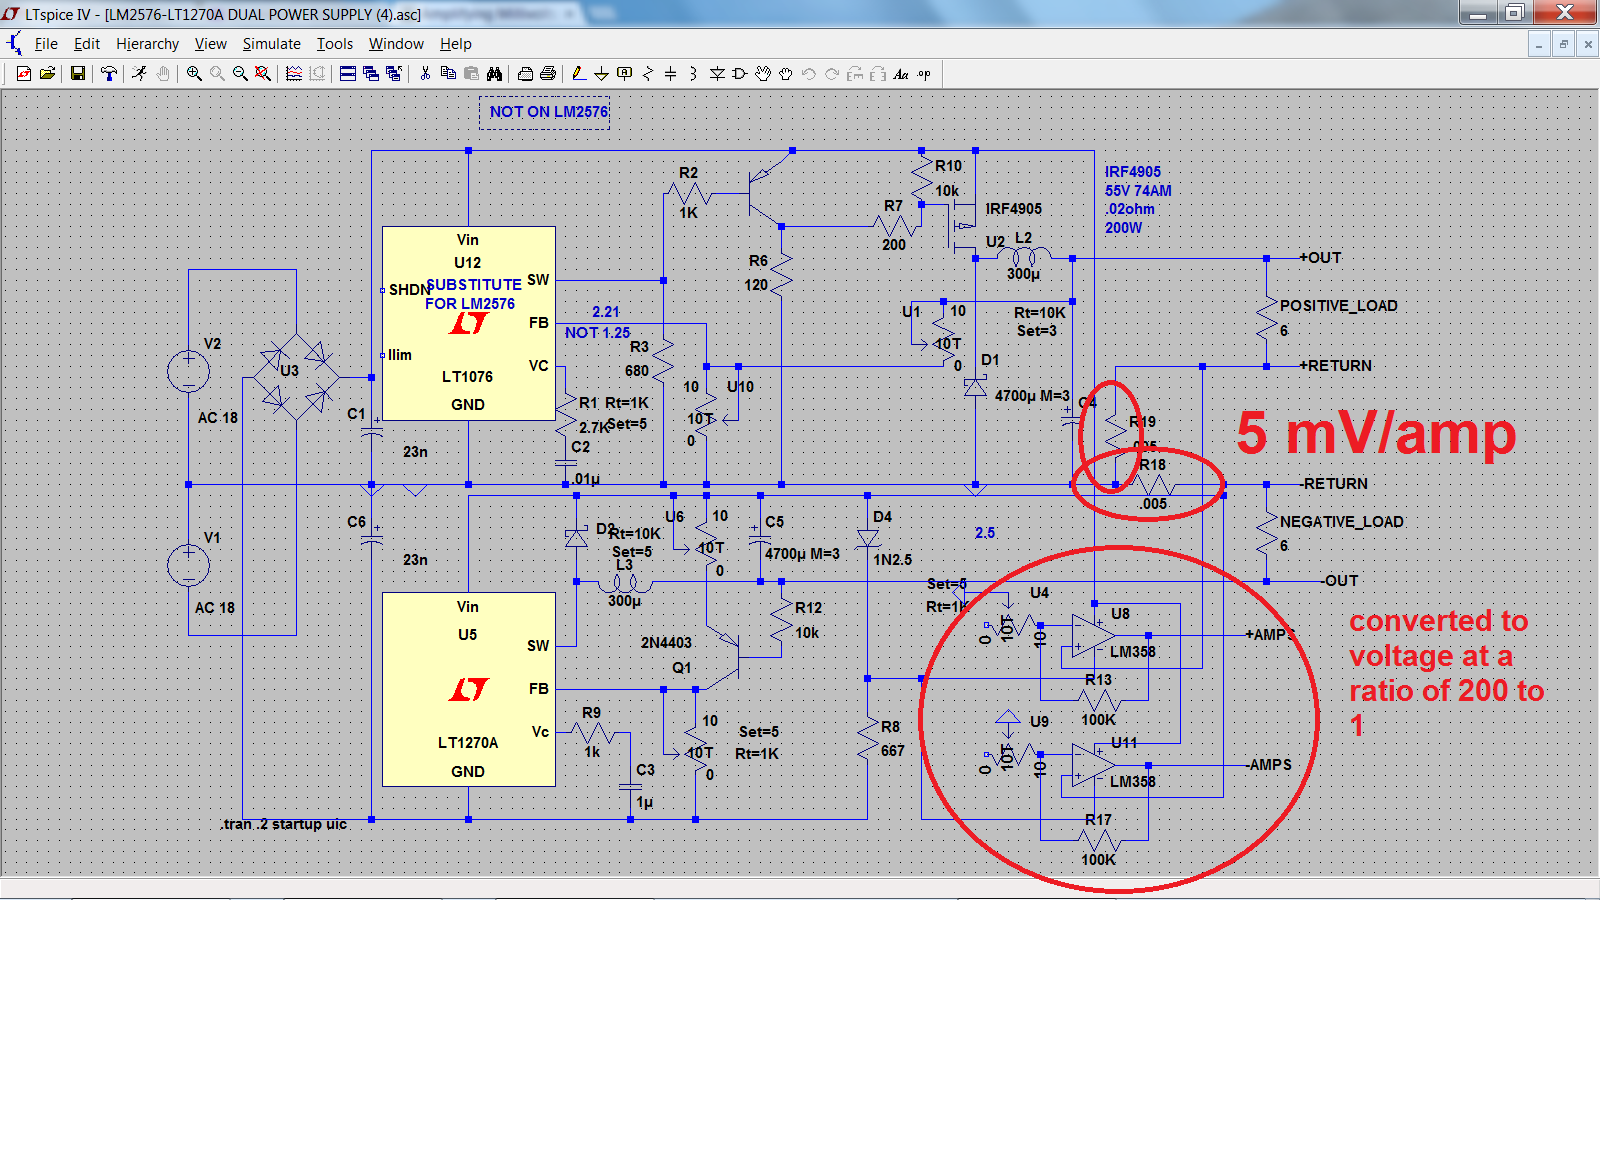The image size is (1600, 1161).
Task: Click the U3 bridge rectifier
Action: point(296,378)
